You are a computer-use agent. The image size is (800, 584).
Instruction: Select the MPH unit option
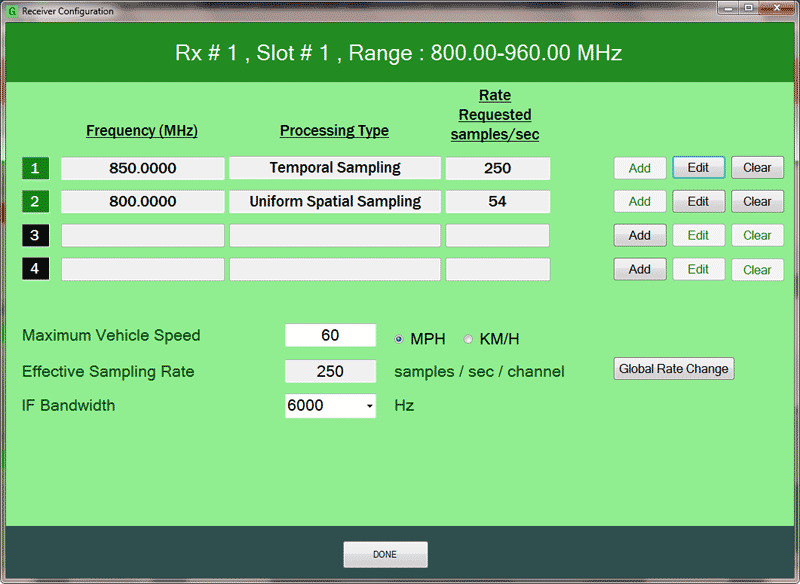[x=399, y=339]
